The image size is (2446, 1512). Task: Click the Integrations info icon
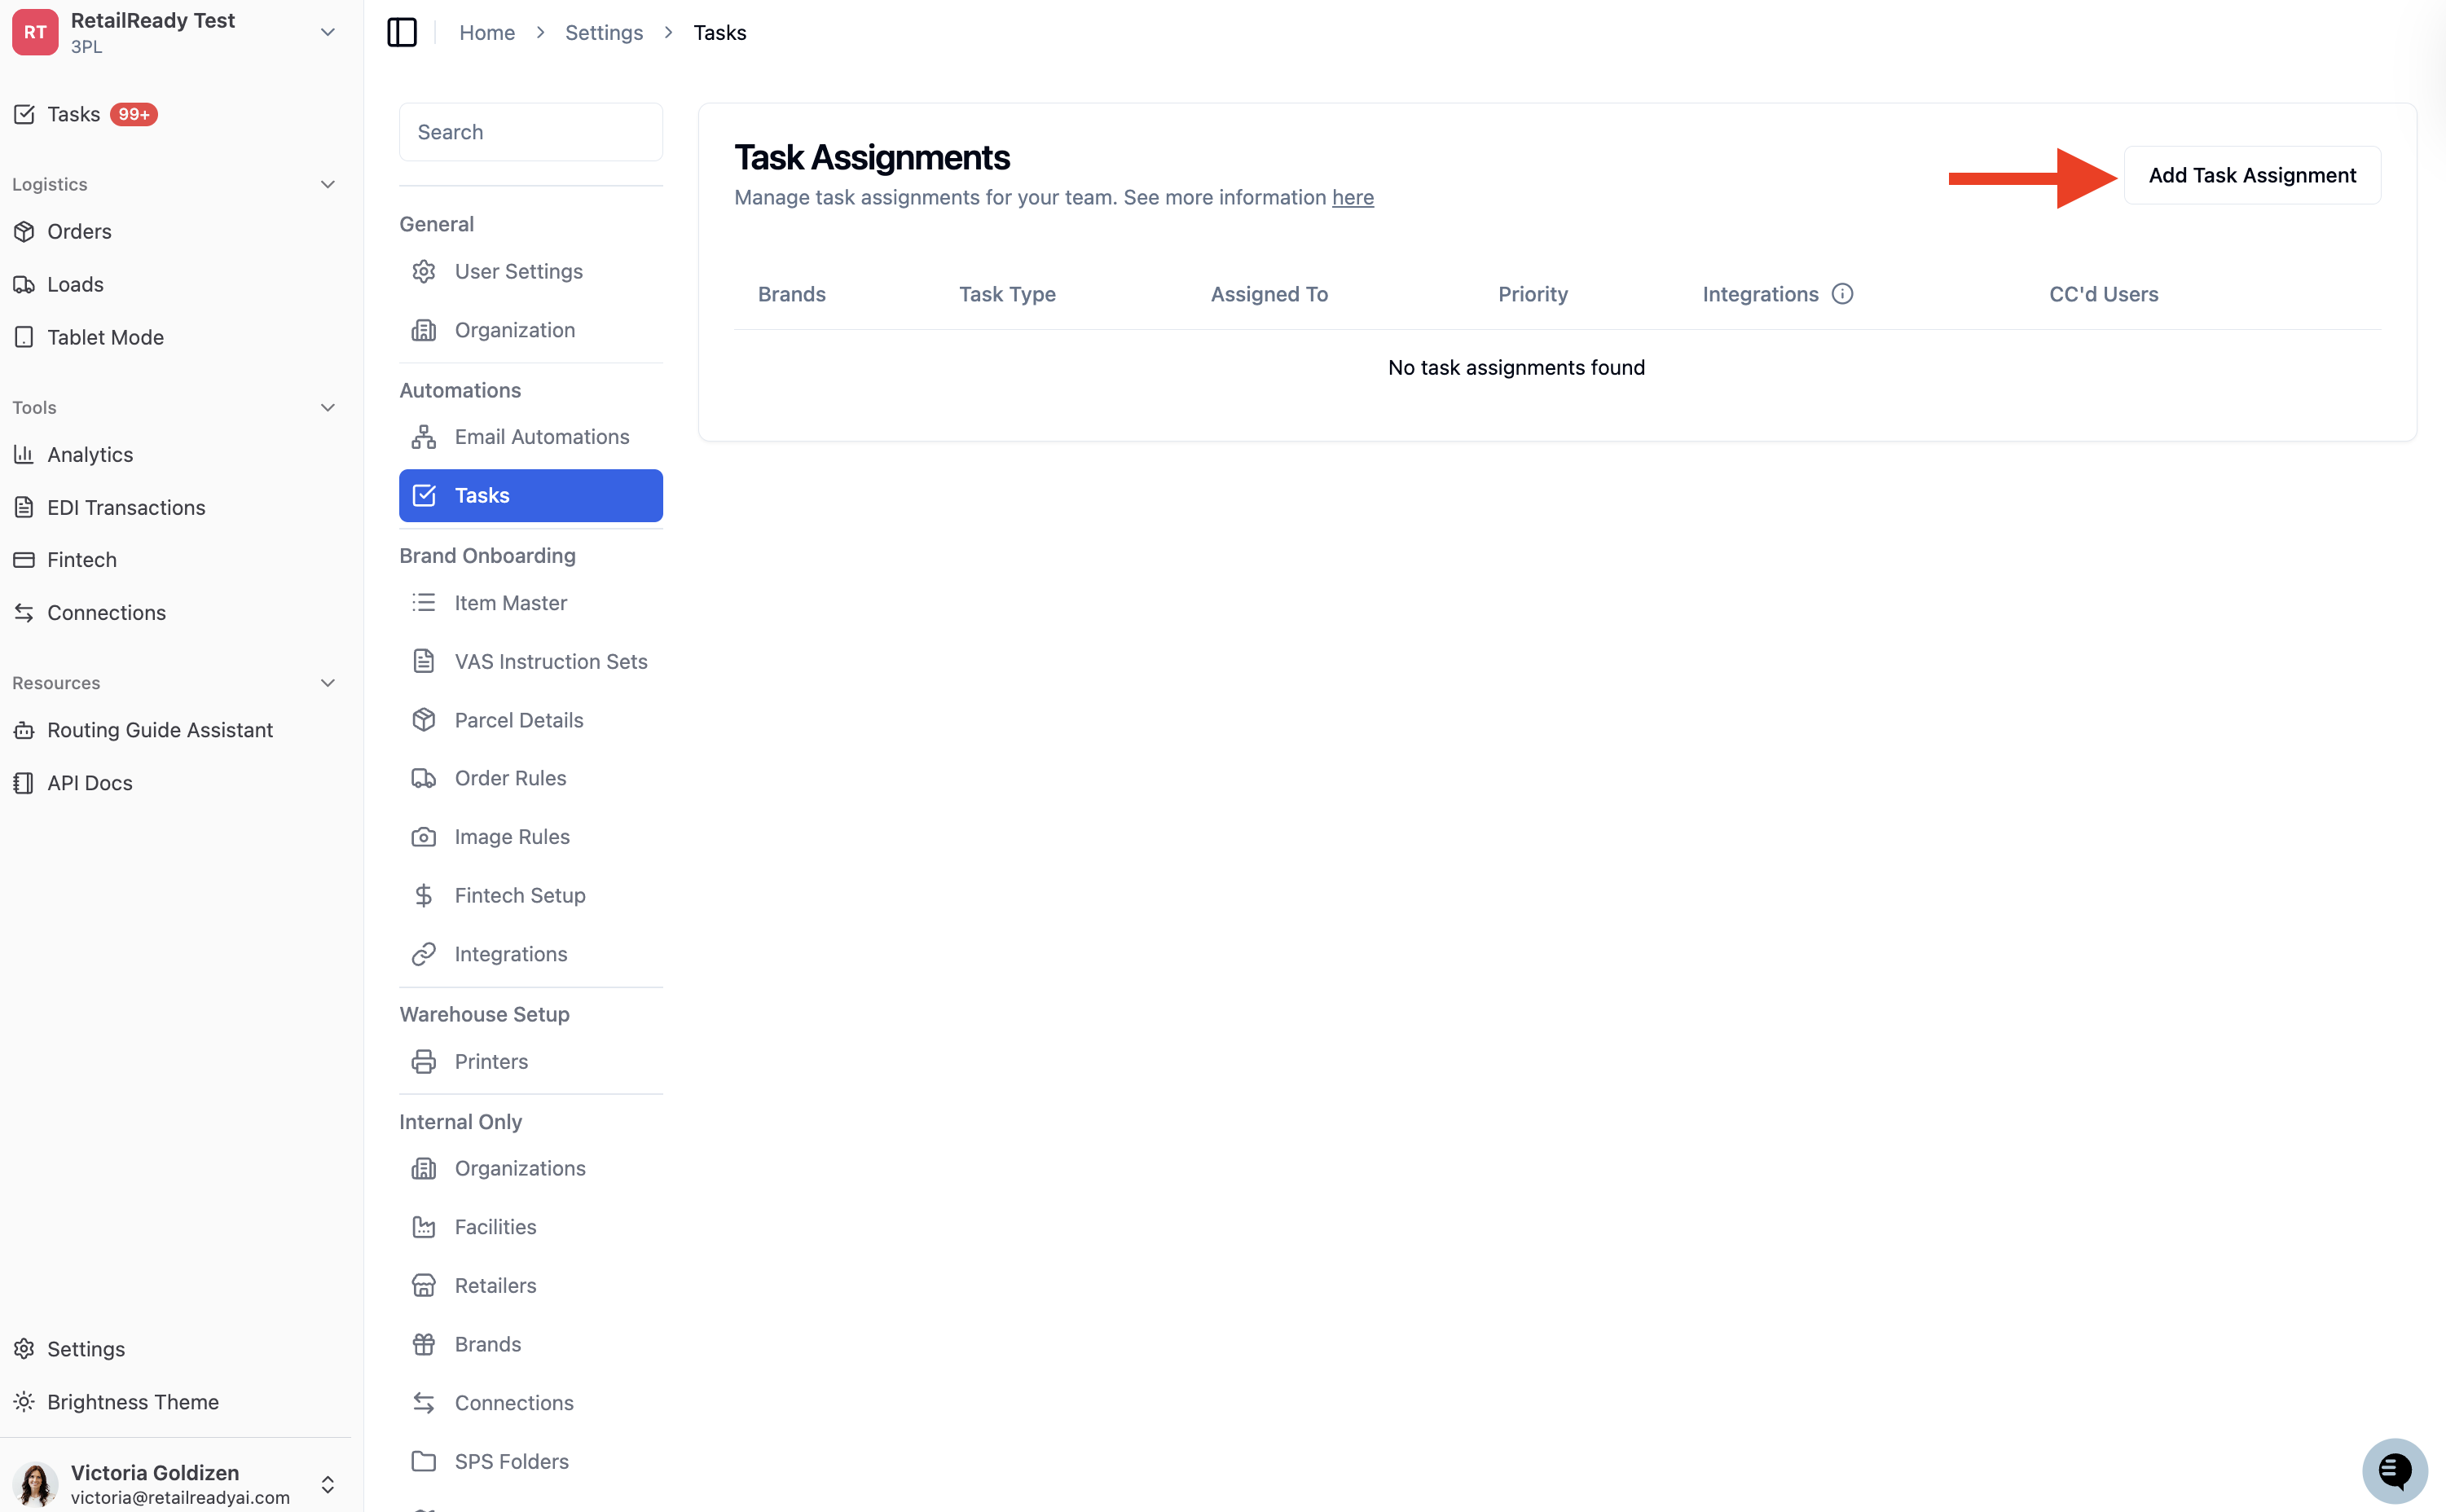[x=1842, y=294]
